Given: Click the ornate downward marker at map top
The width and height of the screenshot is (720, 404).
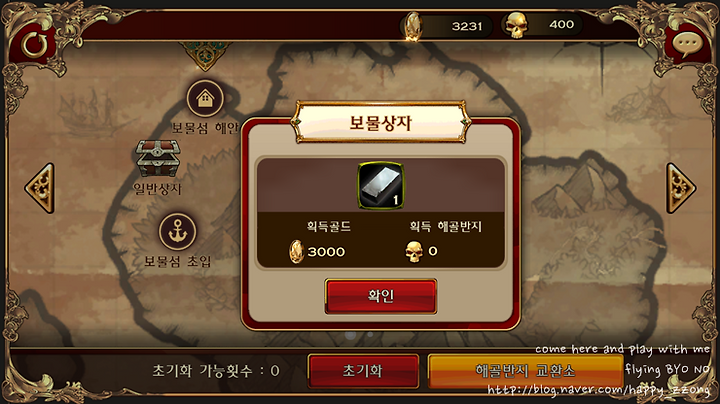Looking at the screenshot, I should [x=205, y=56].
